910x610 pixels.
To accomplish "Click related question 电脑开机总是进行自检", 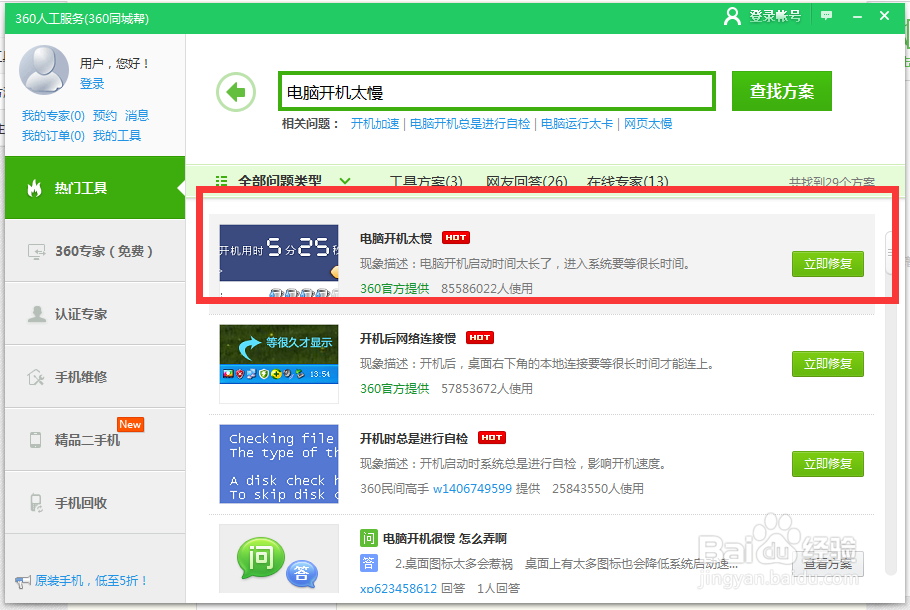I will click(470, 124).
